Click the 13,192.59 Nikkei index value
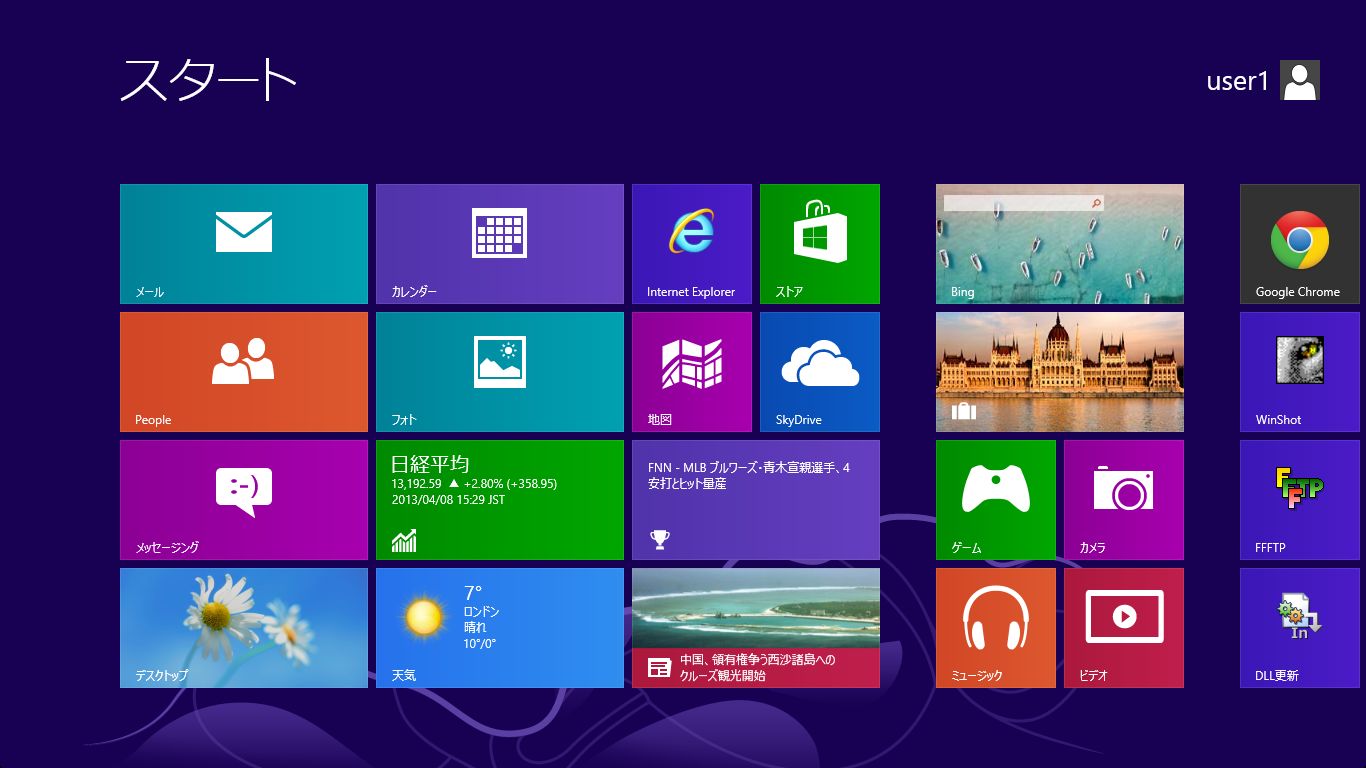This screenshot has height=768, width=1366. click(x=416, y=484)
